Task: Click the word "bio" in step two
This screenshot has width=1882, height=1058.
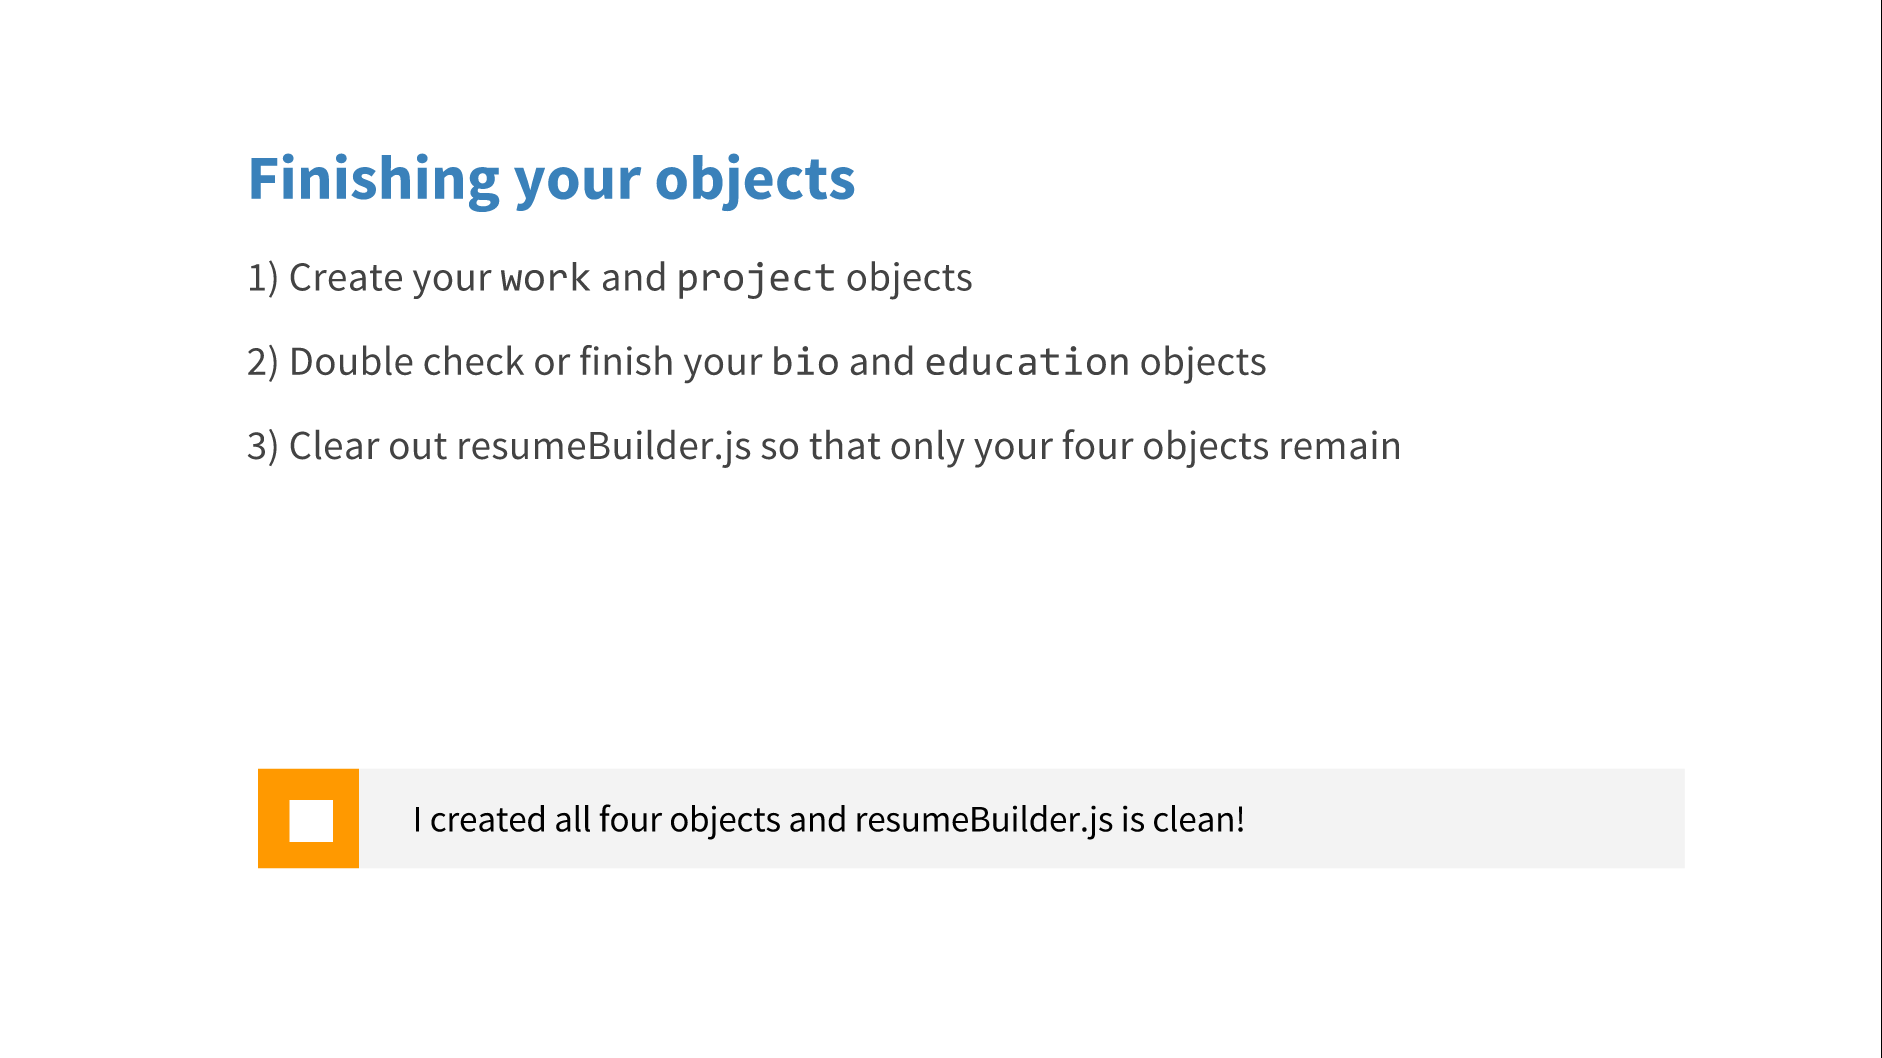Action: (x=805, y=362)
